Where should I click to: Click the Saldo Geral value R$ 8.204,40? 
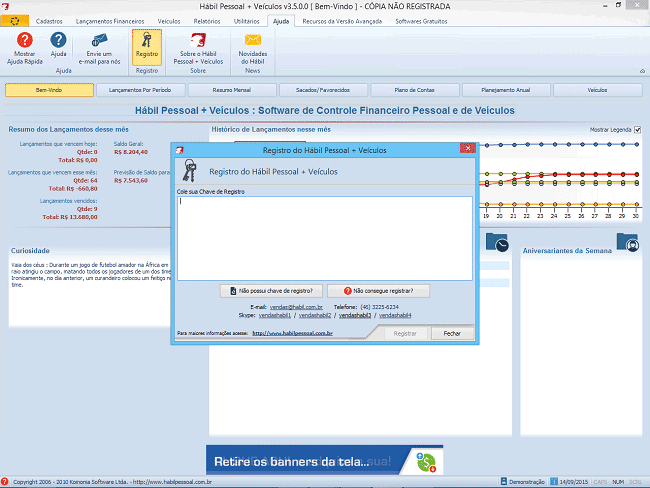[131, 152]
